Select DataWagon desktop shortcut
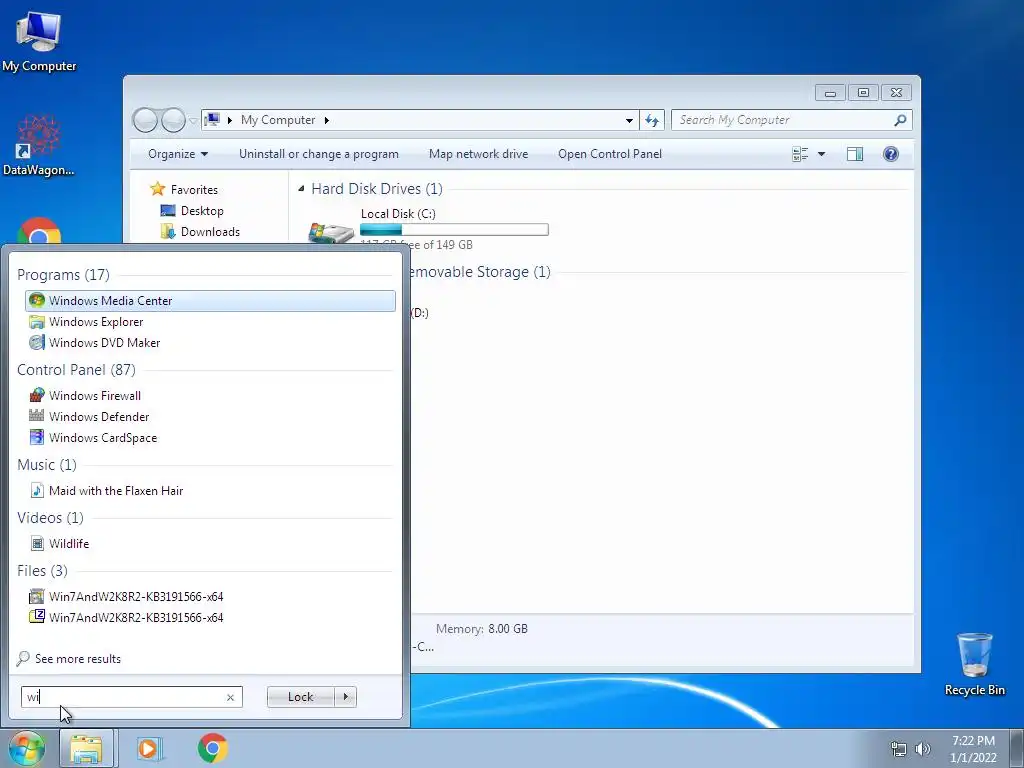 39,145
